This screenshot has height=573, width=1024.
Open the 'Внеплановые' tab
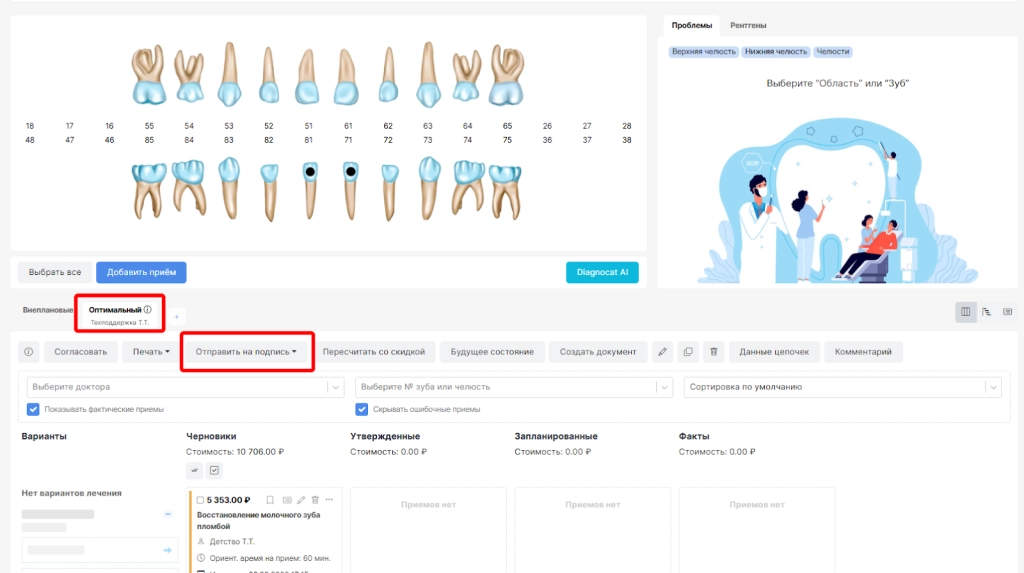(x=48, y=310)
